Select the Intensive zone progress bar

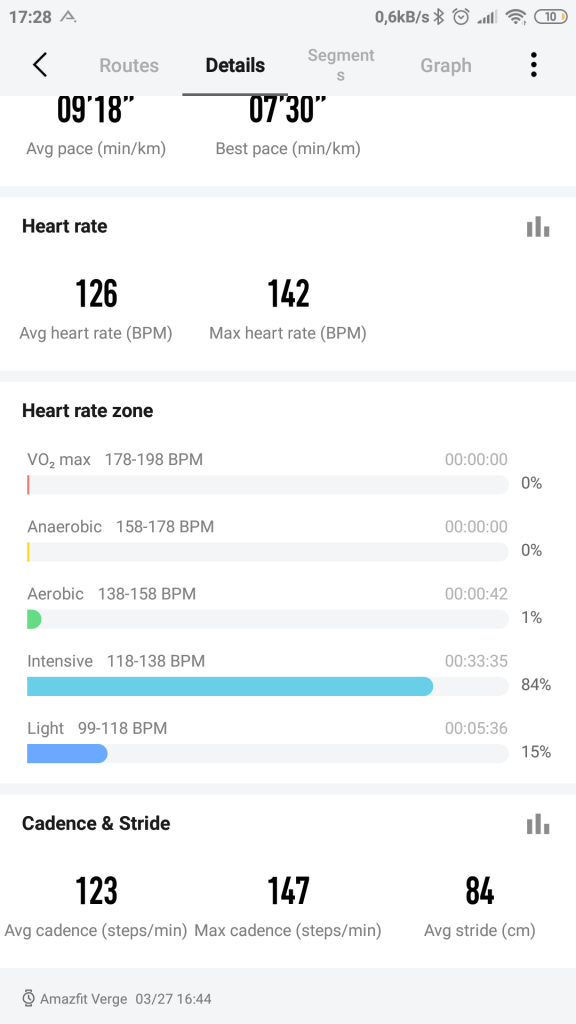click(x=230, y=686)
